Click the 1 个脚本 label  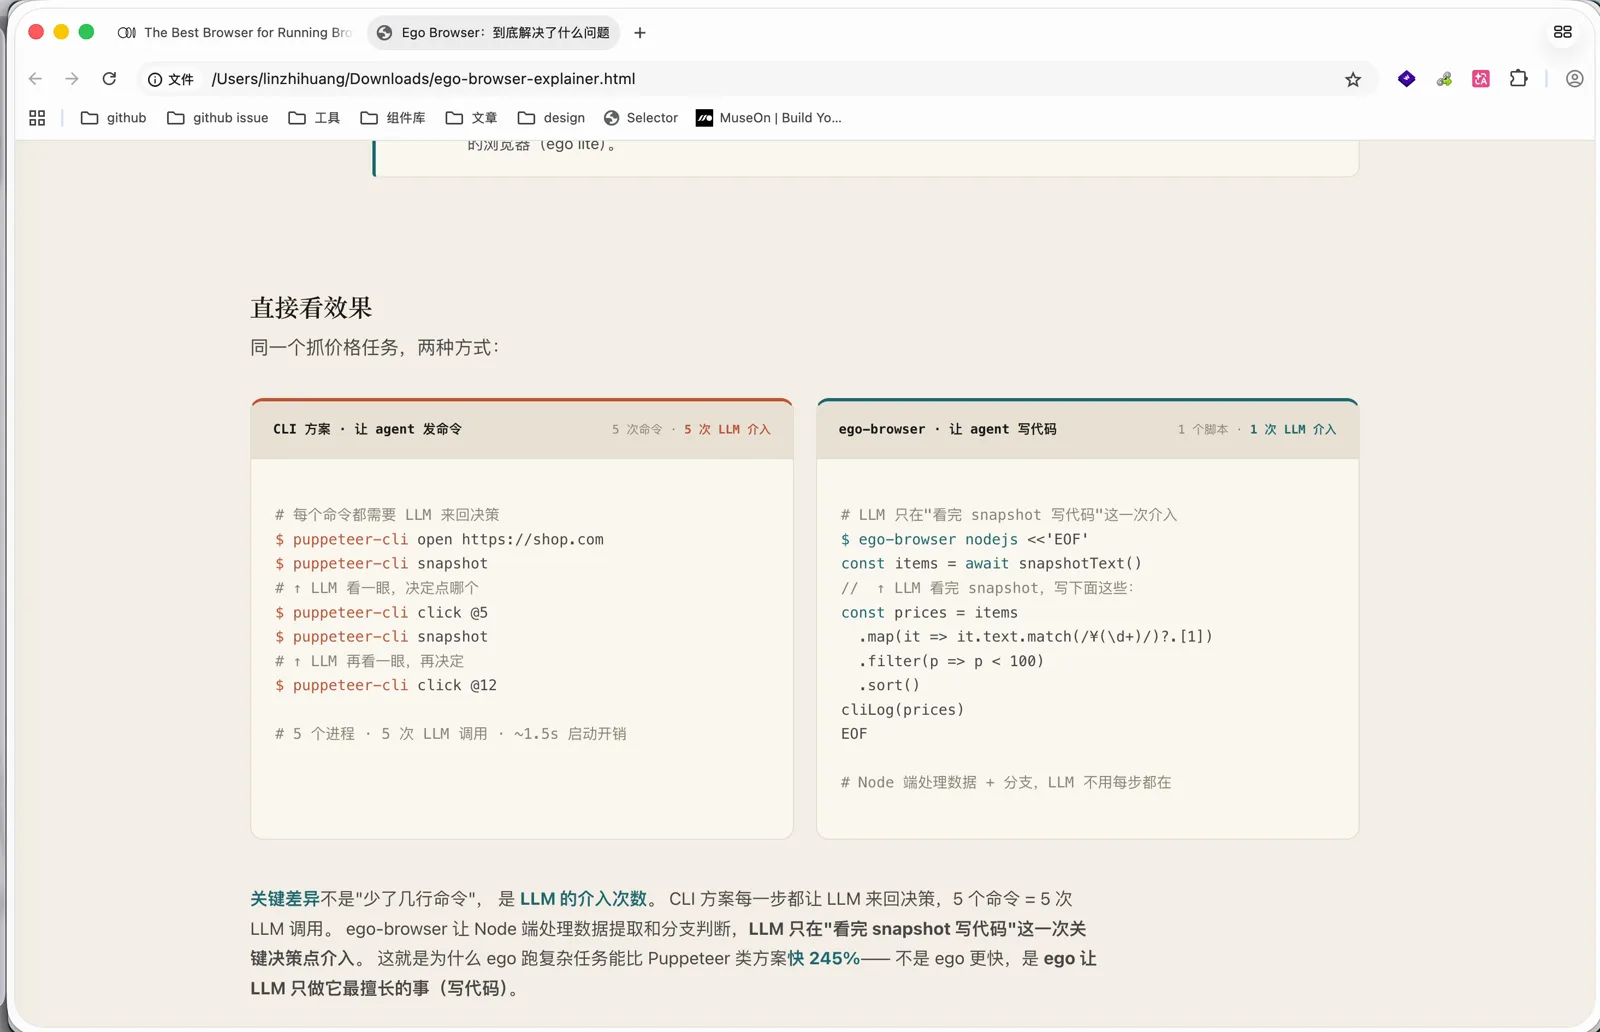point(1202,429)
